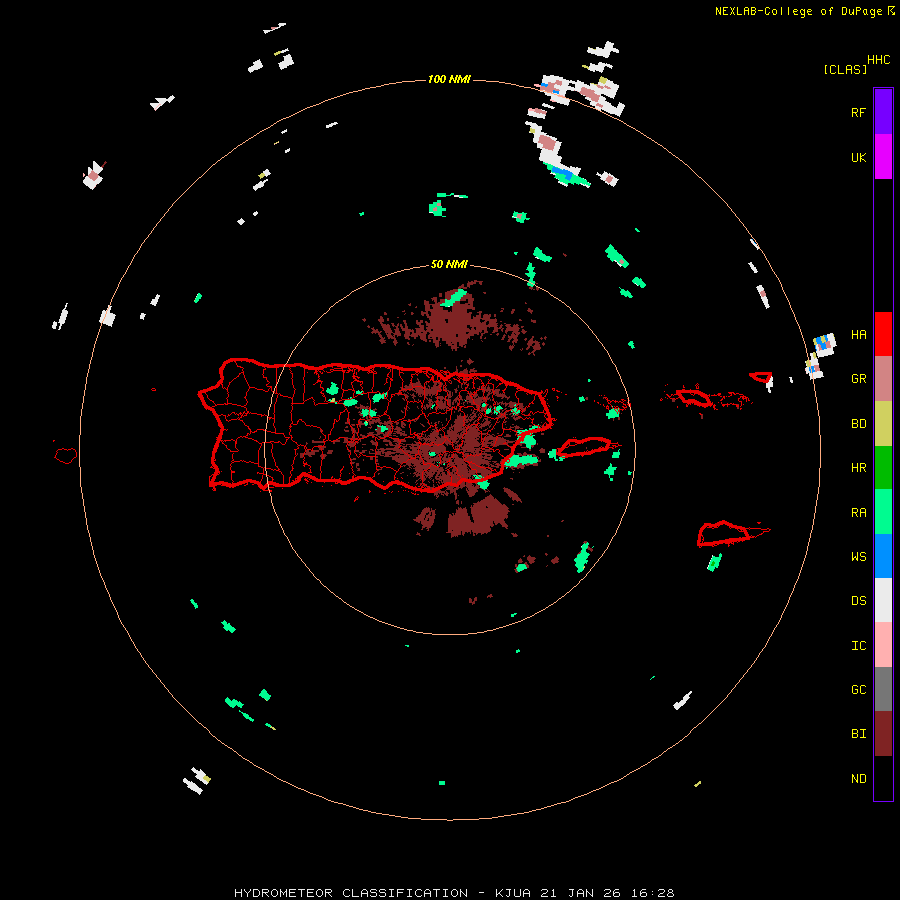900x900 pixels.
Task: Click the WS legend label
Action: pyautogui.click(x=858, y=557)
